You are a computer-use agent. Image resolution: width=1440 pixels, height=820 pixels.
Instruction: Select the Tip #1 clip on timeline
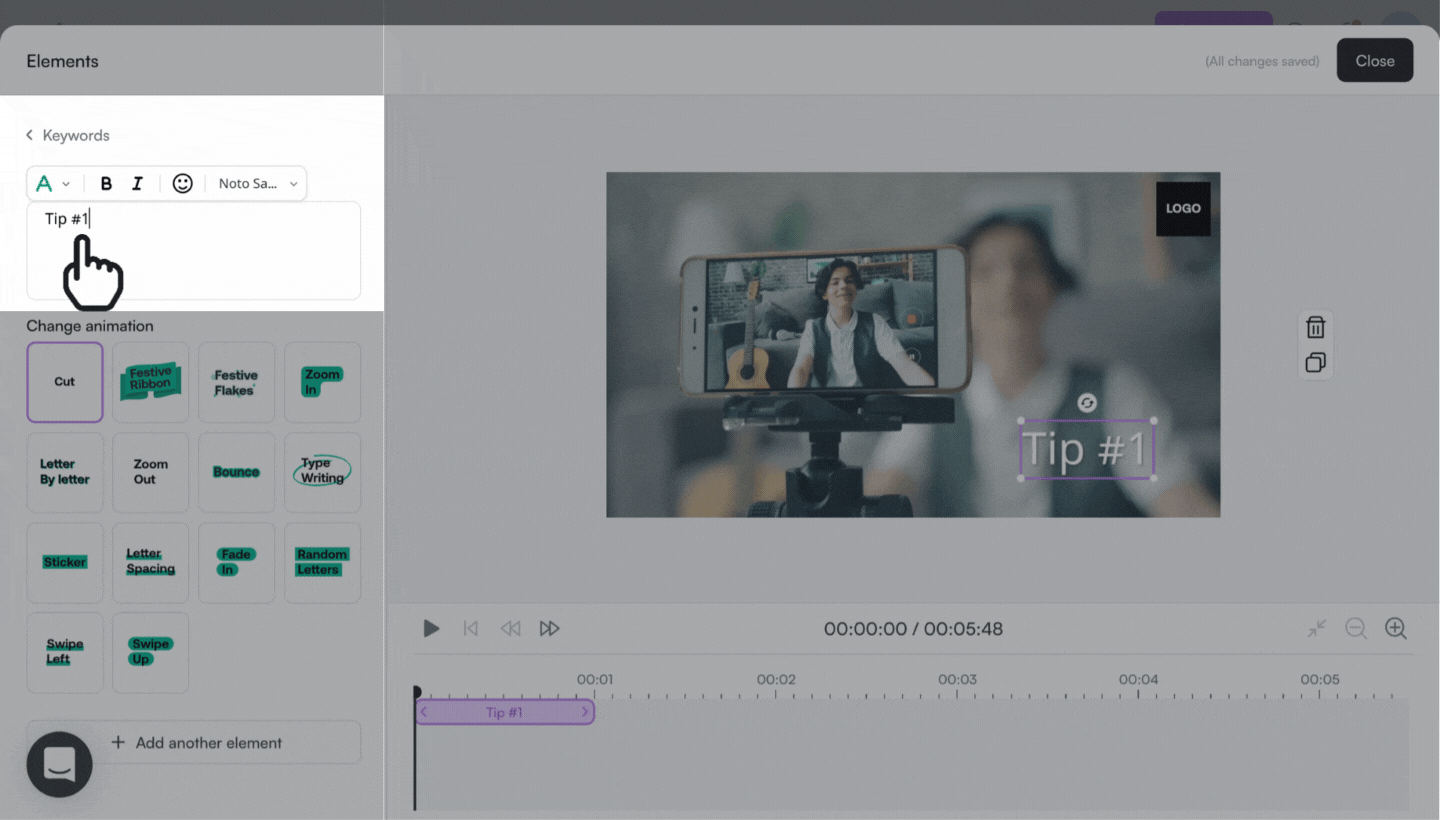(x=504, y=712)
